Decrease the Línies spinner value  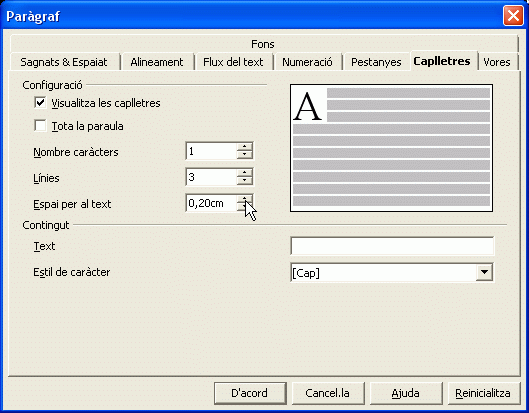click(244, 181)
